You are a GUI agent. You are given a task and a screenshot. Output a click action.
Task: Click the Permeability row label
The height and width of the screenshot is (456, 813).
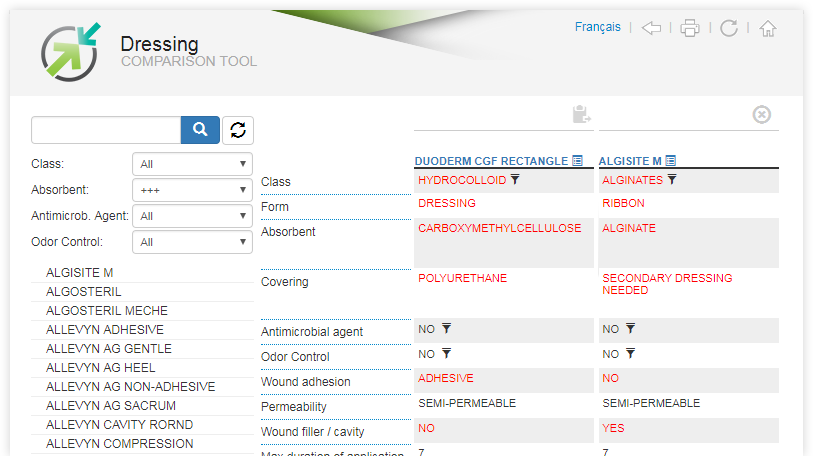coord(294,407)
